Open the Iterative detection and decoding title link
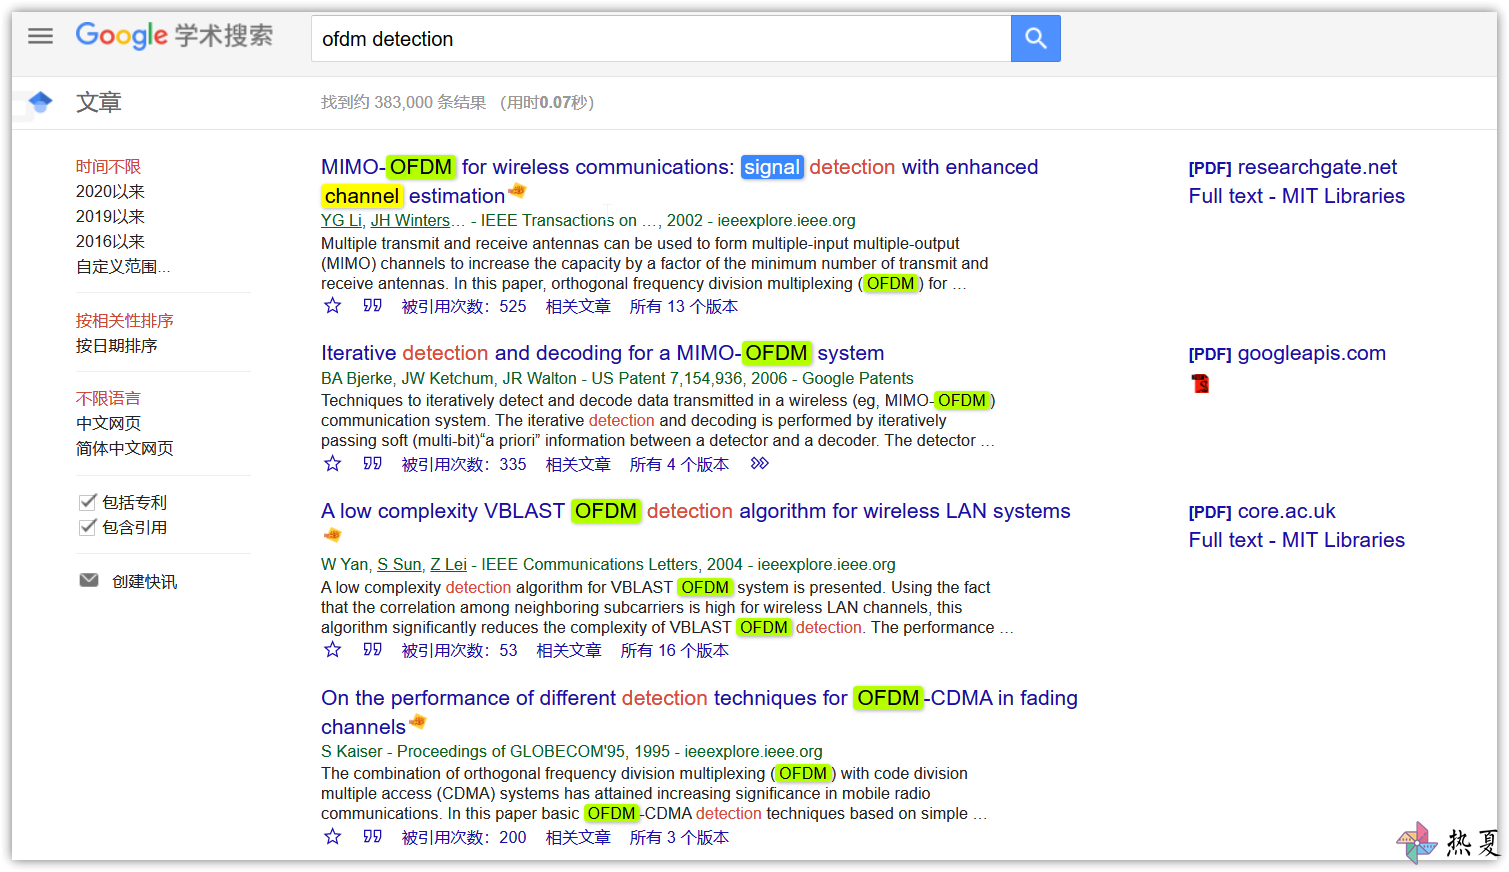The height and width of the screenshot is (872, 1509). [602, 353]
